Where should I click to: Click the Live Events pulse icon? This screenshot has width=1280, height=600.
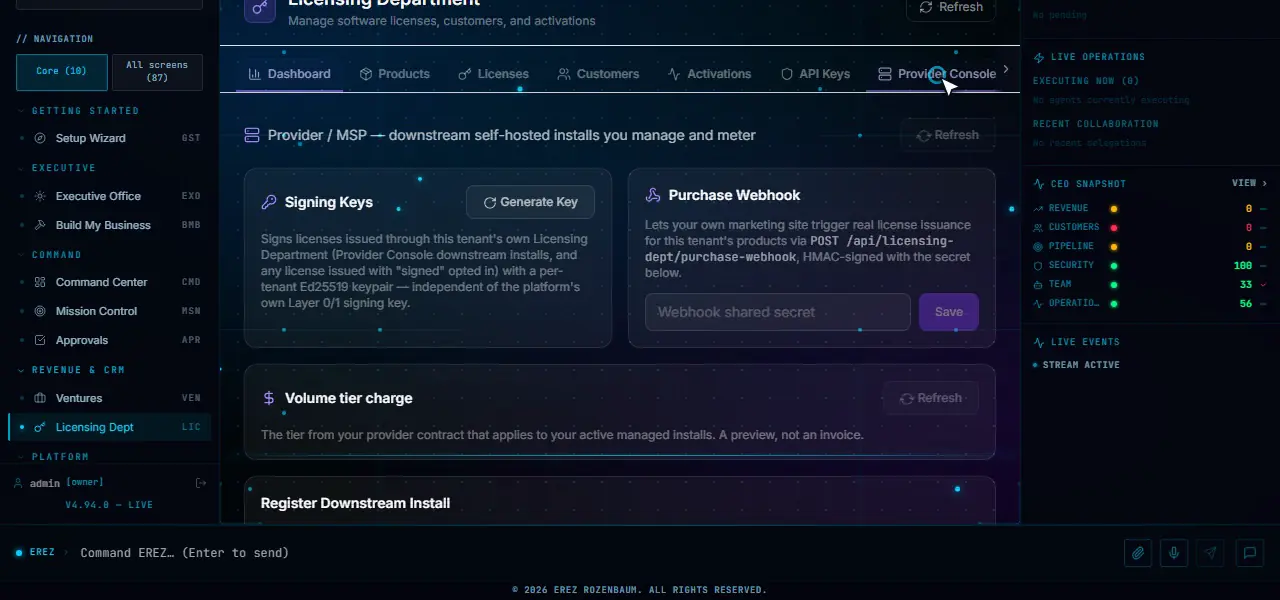pyautogui.click(x=1039, y=342)
